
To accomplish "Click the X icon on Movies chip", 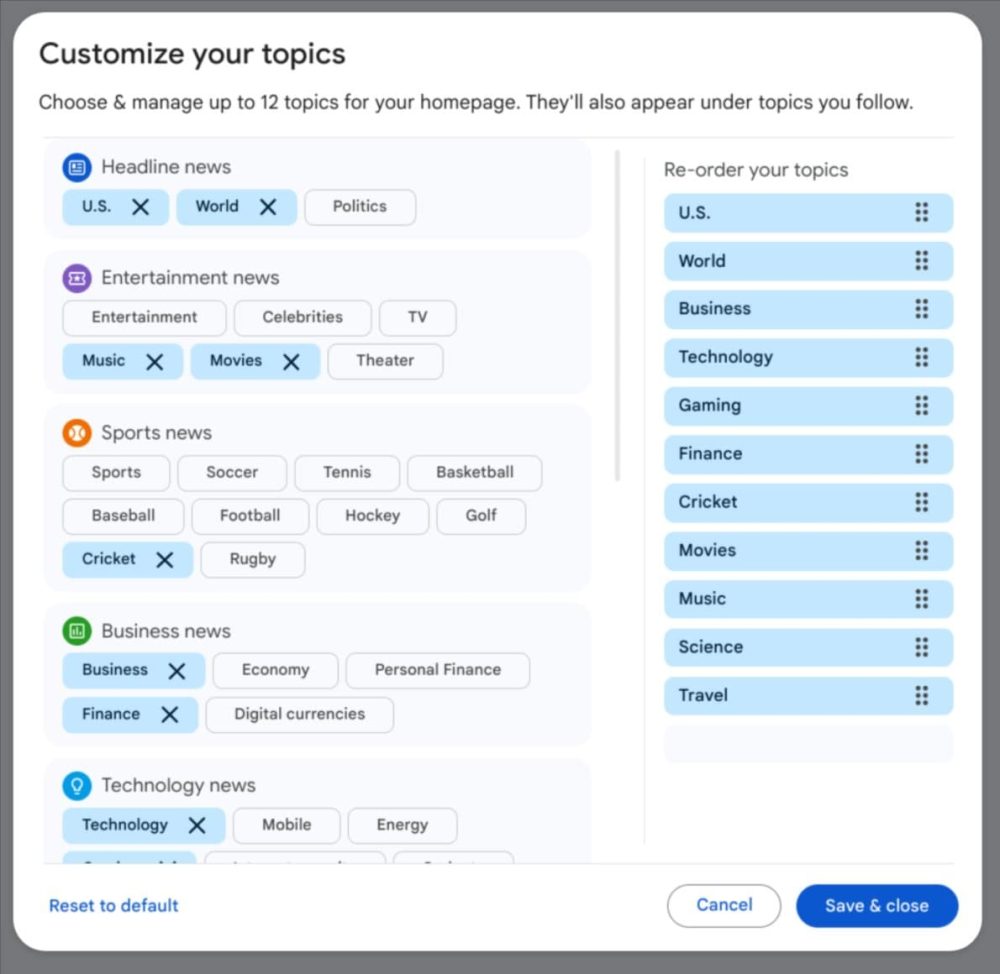I will click(291, 362).
